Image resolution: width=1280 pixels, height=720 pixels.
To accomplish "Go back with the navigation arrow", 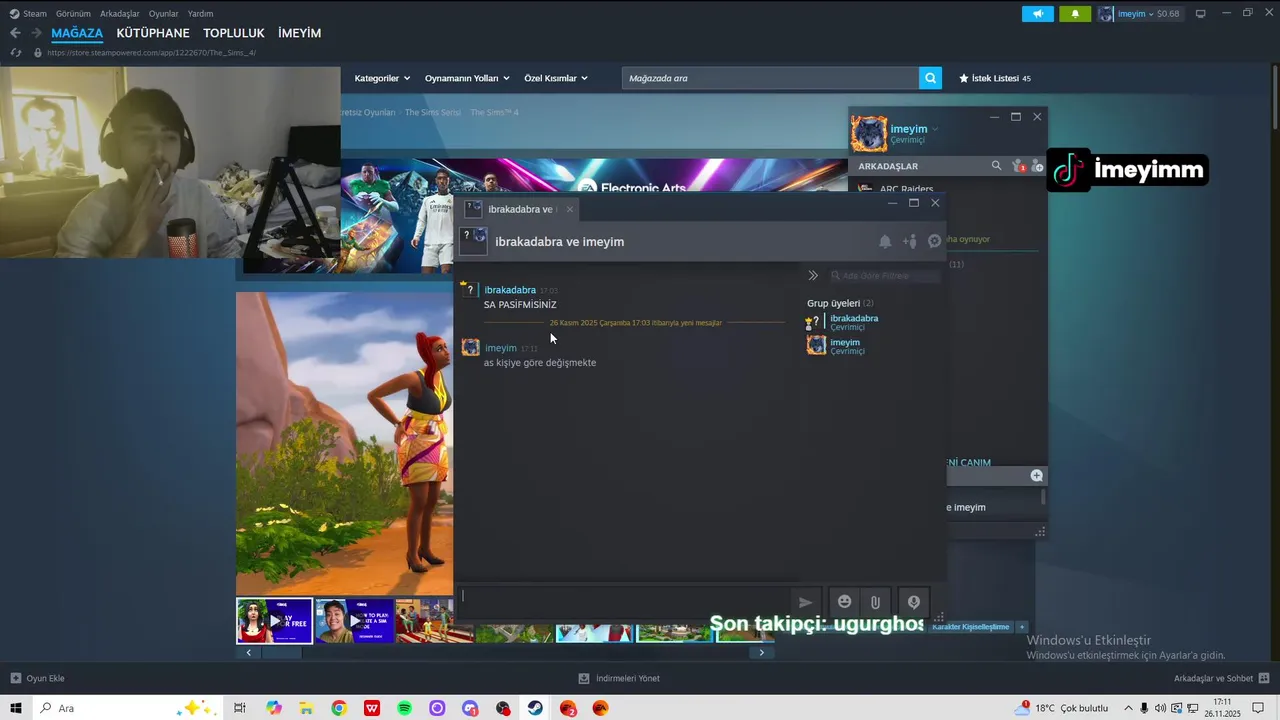I will click(15, 33).
